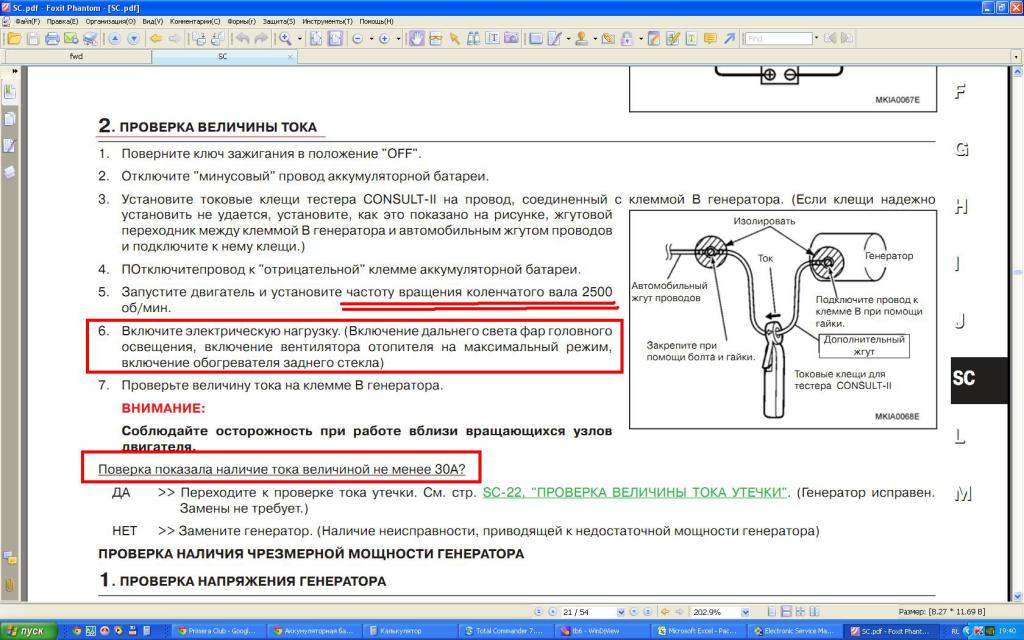Viewport: 1024px width, 640px height.
Task: Click the redo arrow icon
Action: [261, 39]
